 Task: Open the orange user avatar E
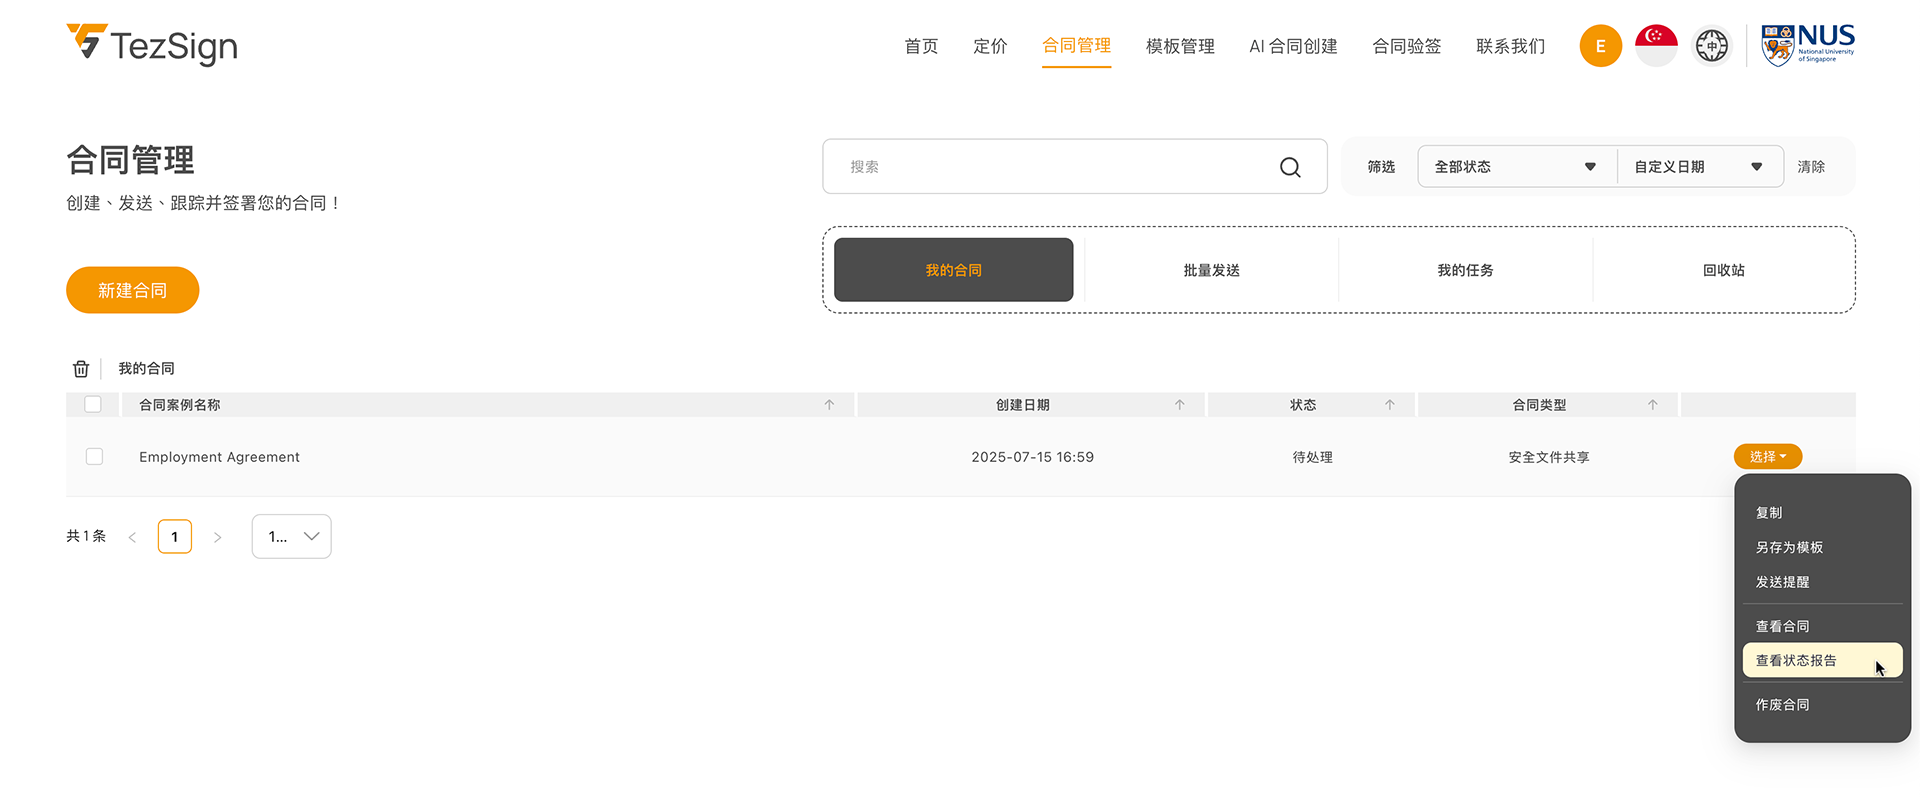click(x=1600, y=46)
